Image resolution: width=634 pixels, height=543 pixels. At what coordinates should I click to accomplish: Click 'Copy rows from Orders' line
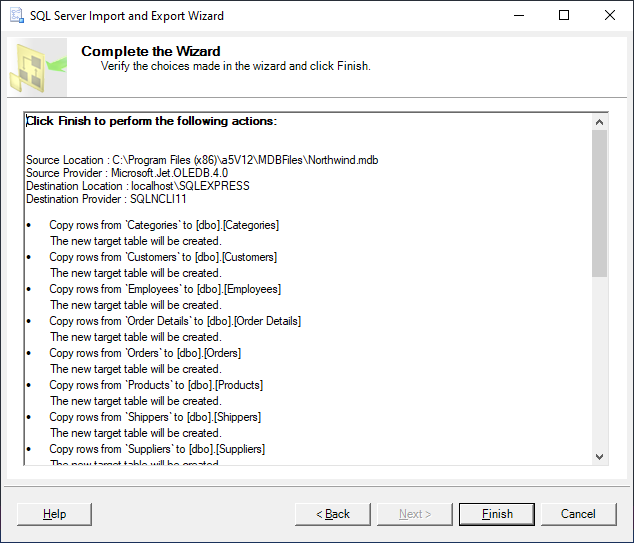click(x=145, y=353)
